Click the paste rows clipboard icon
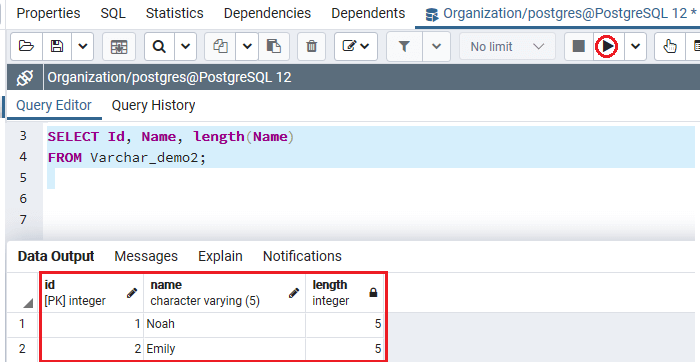Image resolution: width=700 pixels, height=362 pixels. [x=273, y=46]
